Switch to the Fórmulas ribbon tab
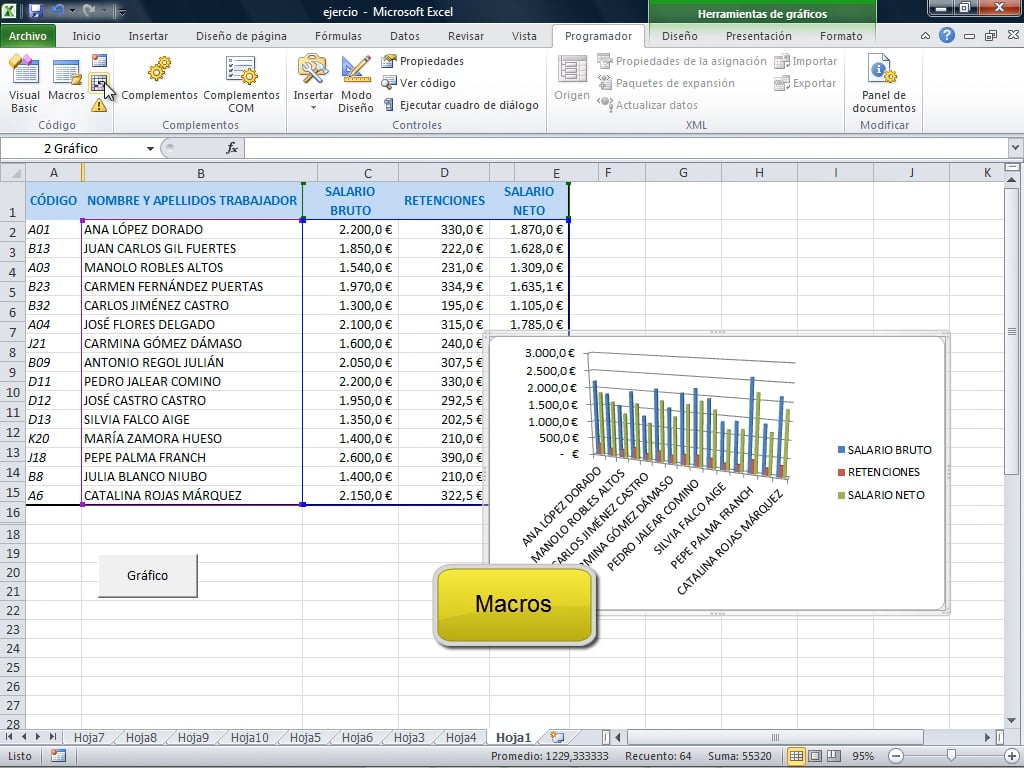 pos(338,36)
